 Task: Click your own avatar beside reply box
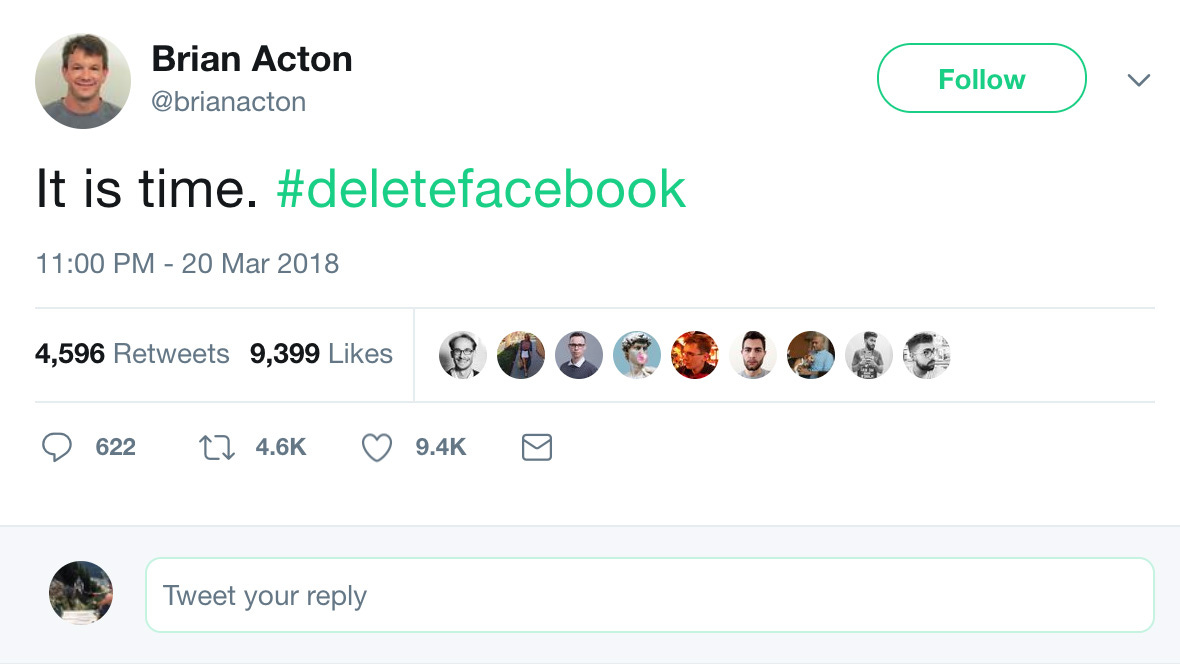(x=81, y=592)
